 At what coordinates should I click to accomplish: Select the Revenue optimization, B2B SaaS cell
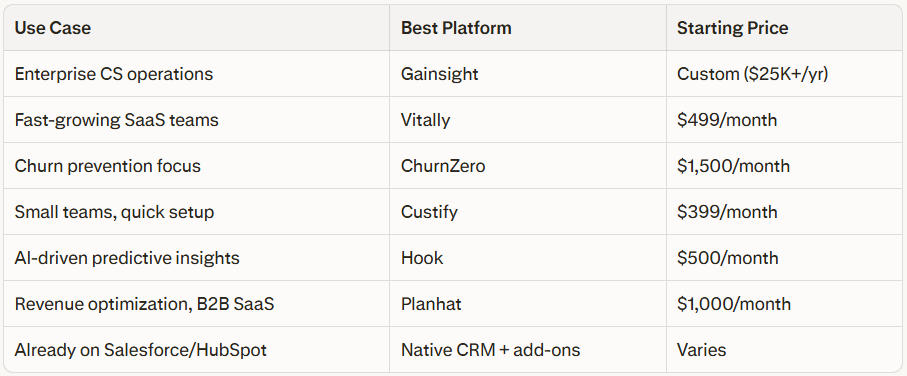click(x=196, y=304)
